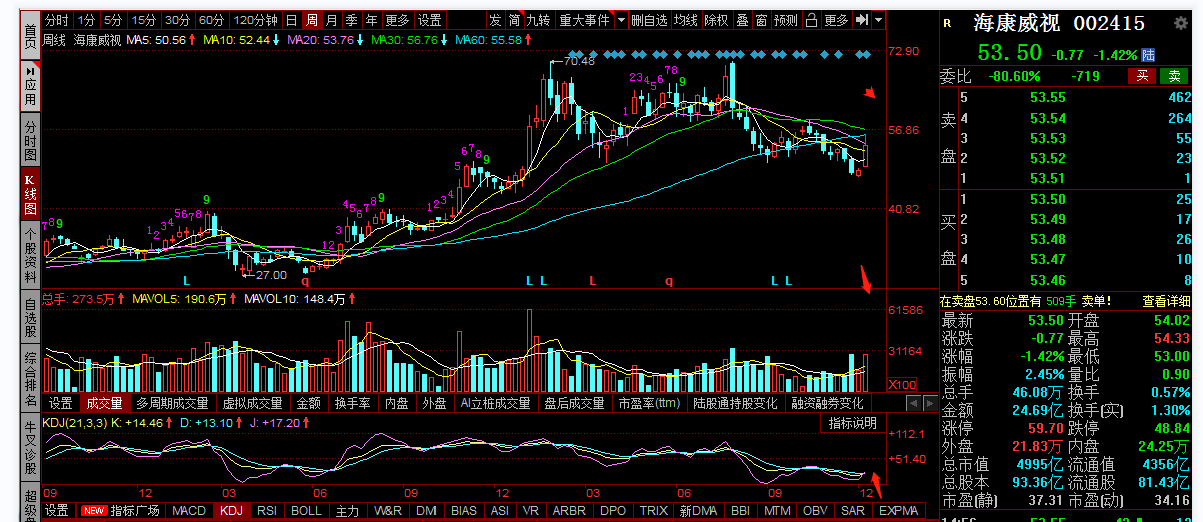This screenshot has height=522, width=1203.
Task: Open the 更多 menu next to the lock icon
Action: click(837, 20)
